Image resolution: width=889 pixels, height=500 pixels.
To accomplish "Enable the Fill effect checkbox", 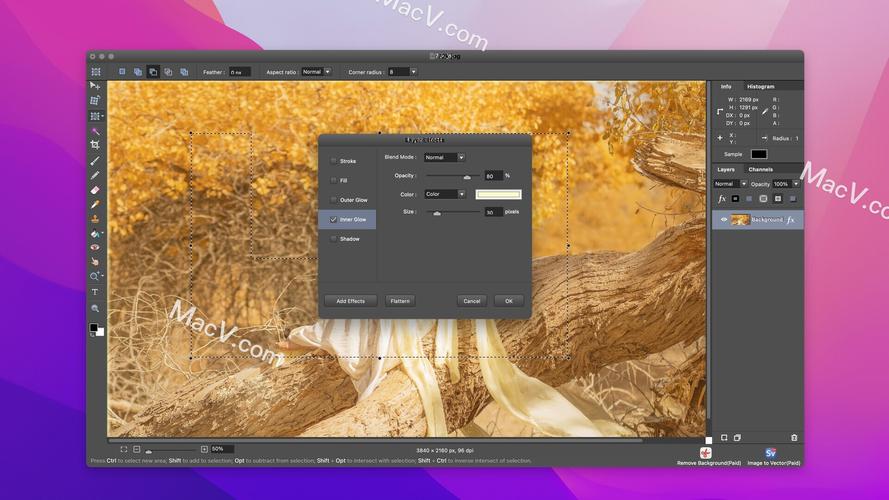I will 333,180.
